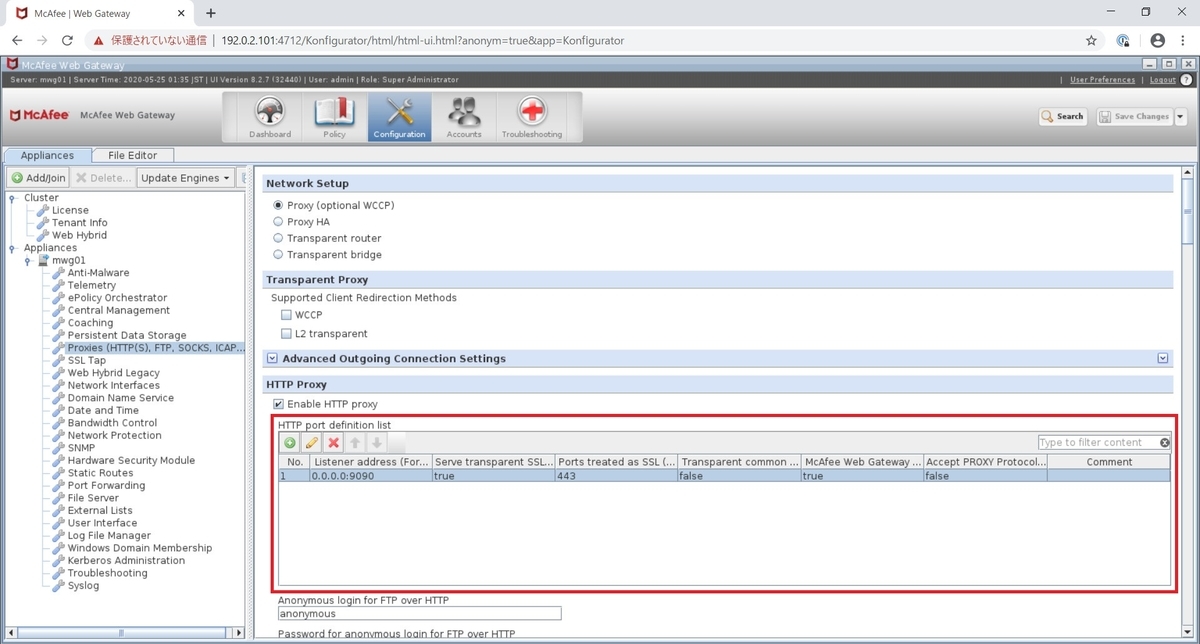
Task: Clear the port list filter field
Action: click(x=1164, y=443)
